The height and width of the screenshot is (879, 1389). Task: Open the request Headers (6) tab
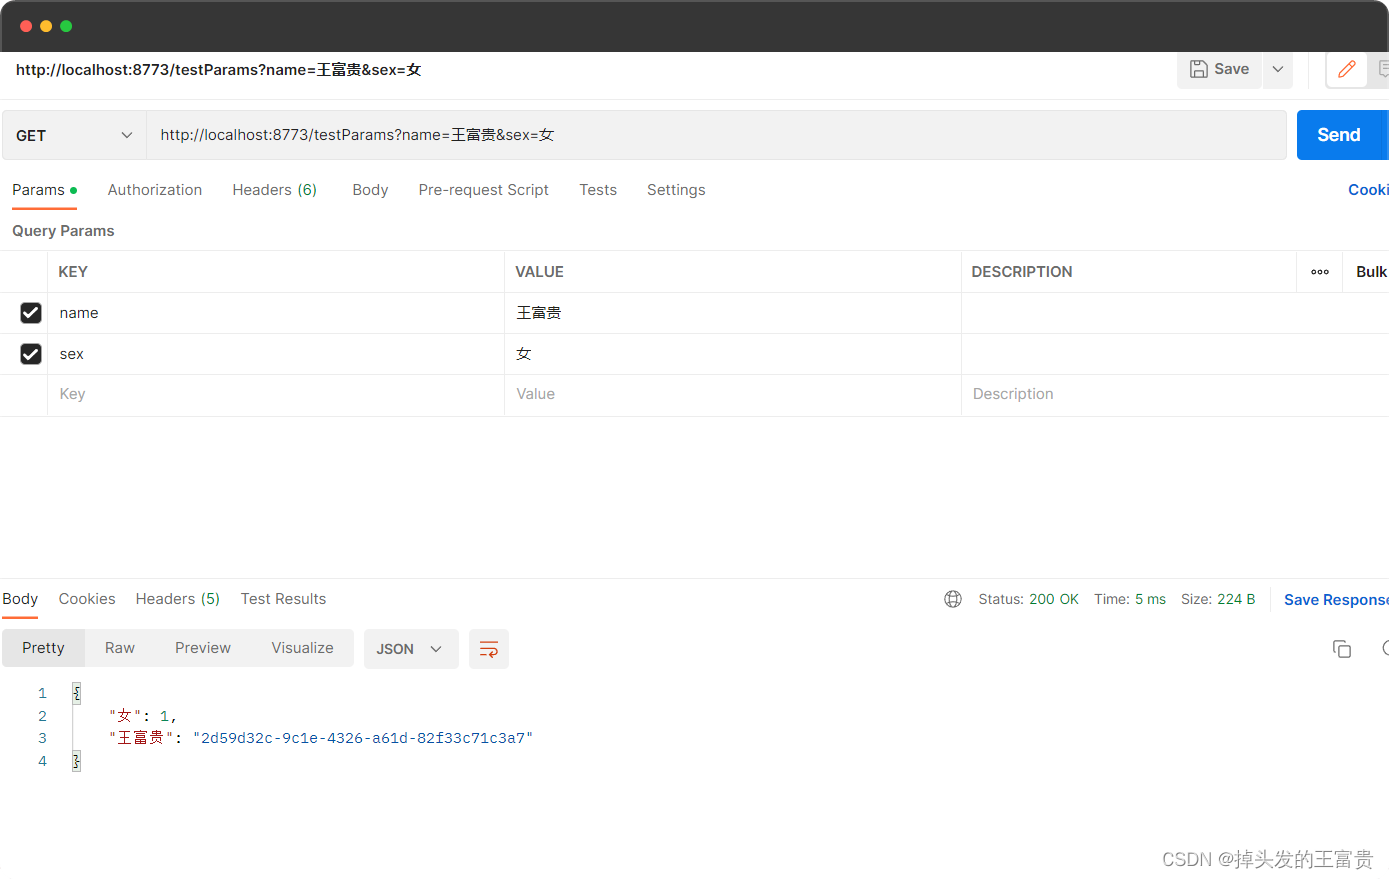pos(275,190)
